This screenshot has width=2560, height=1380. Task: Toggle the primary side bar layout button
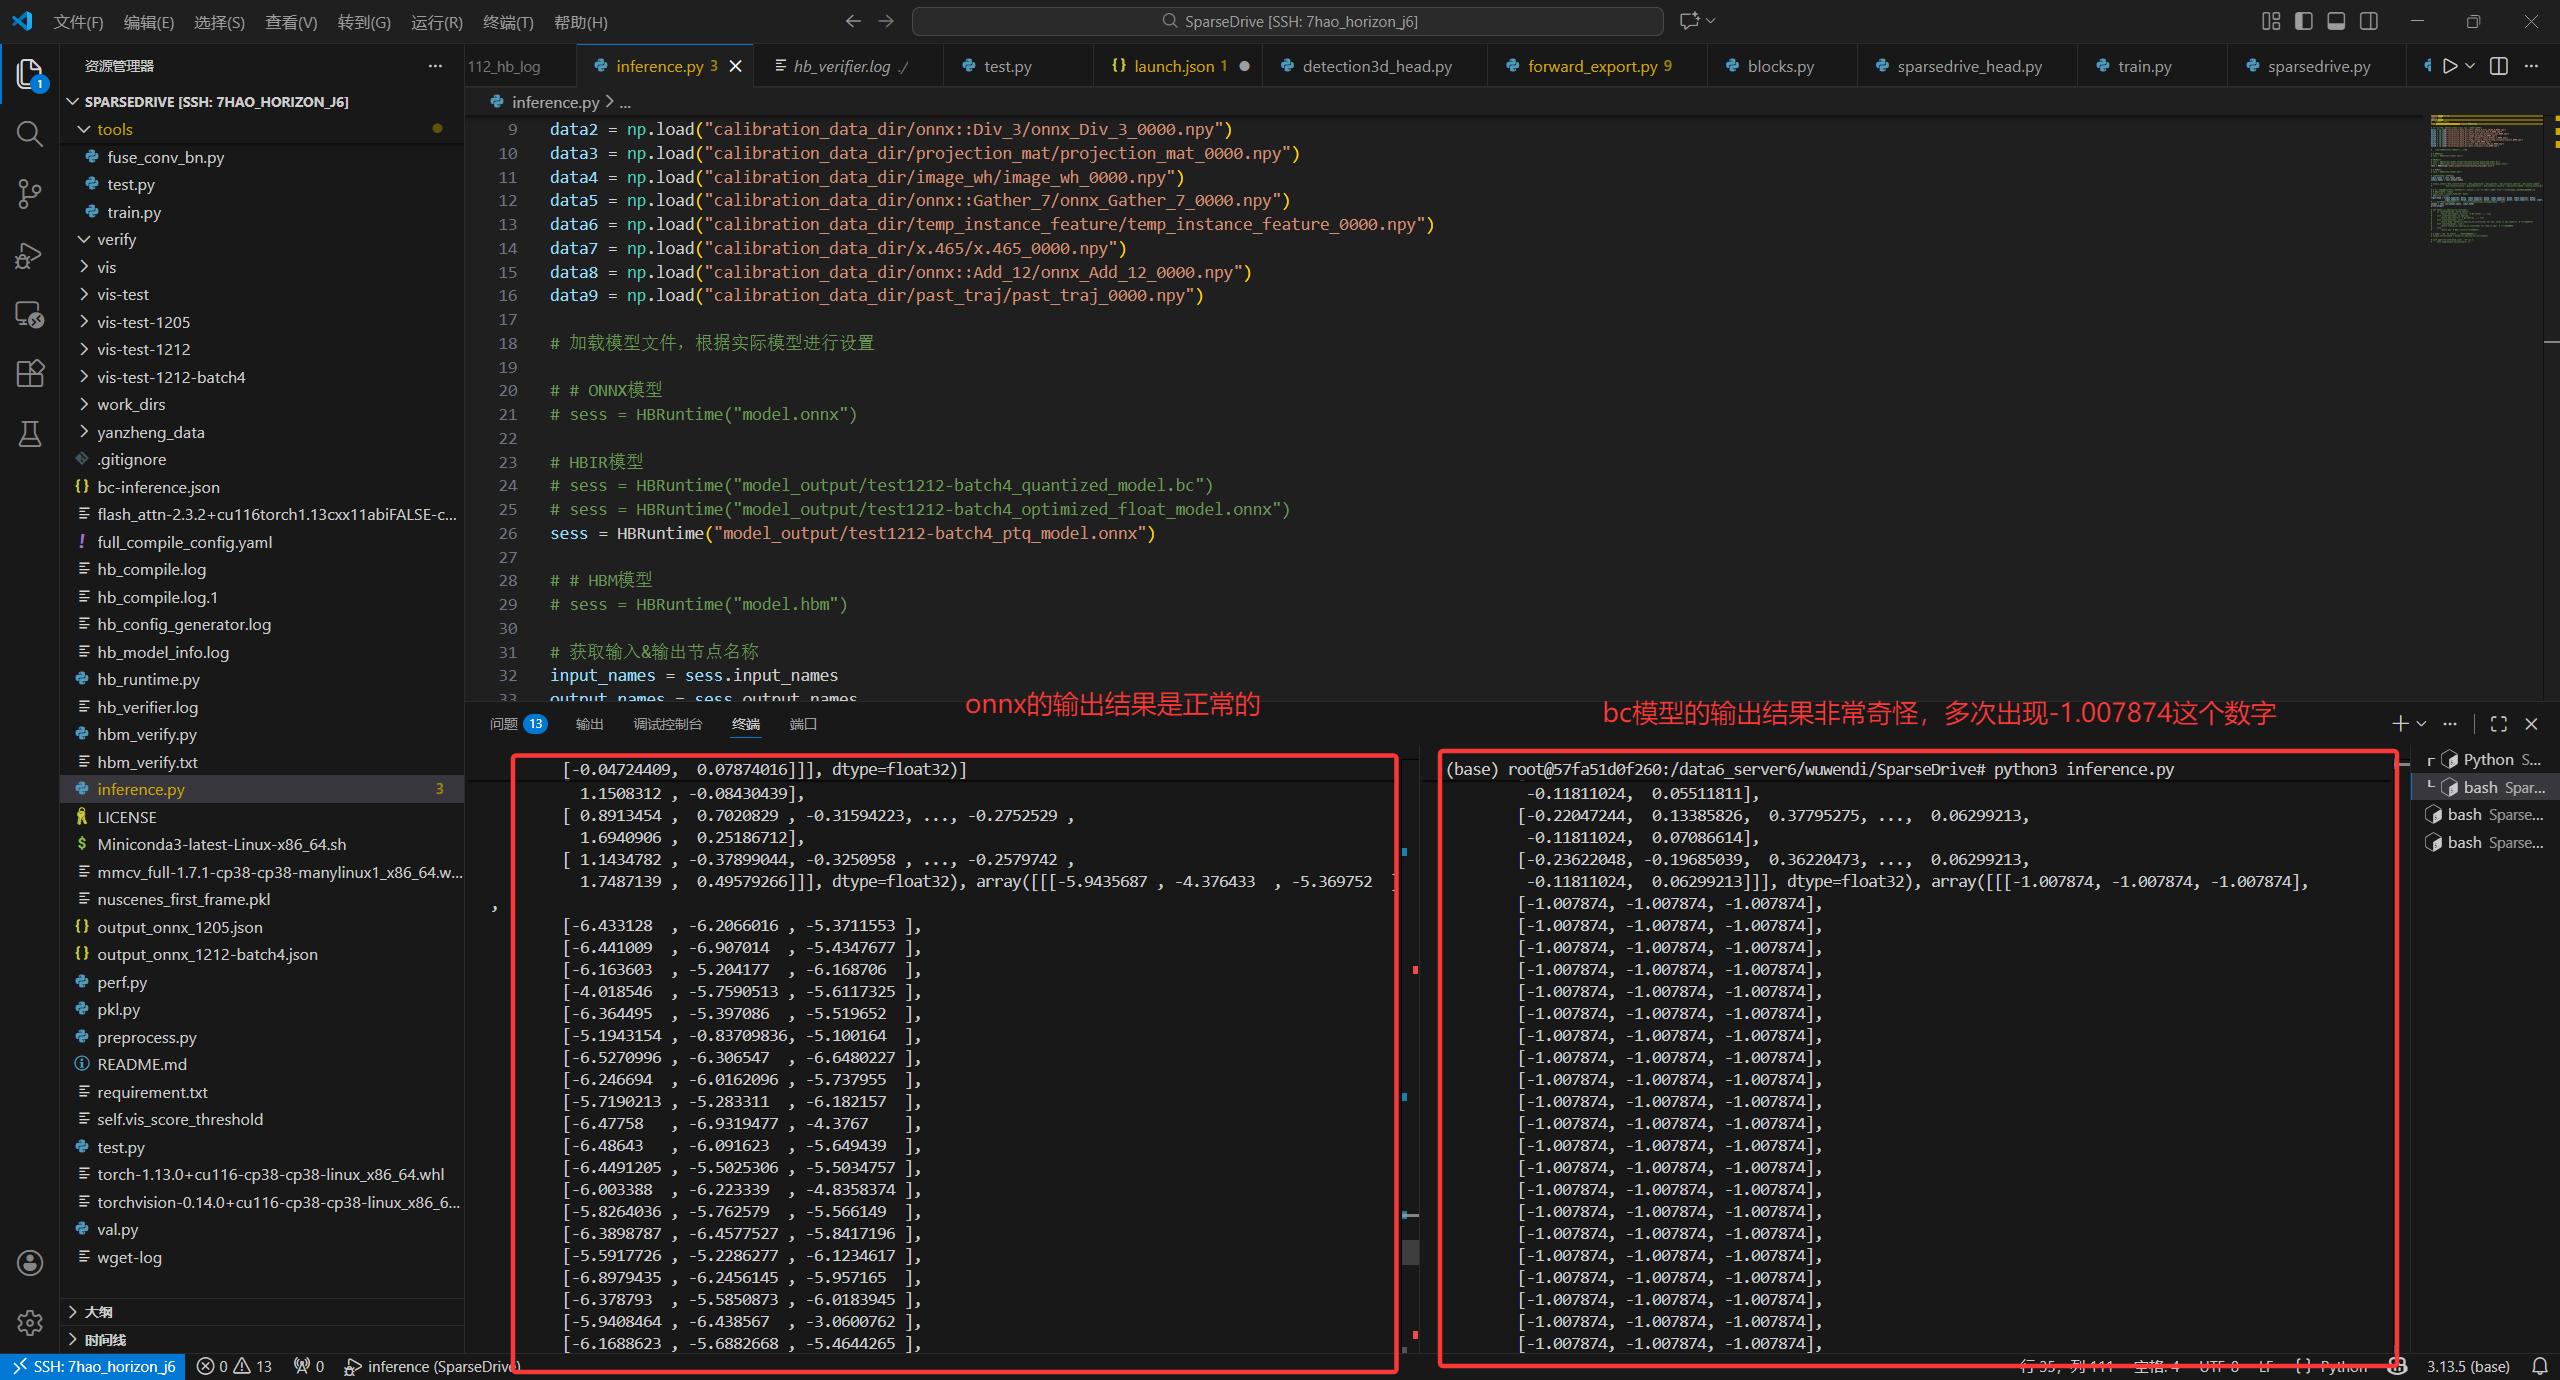tap(2304, 21)
